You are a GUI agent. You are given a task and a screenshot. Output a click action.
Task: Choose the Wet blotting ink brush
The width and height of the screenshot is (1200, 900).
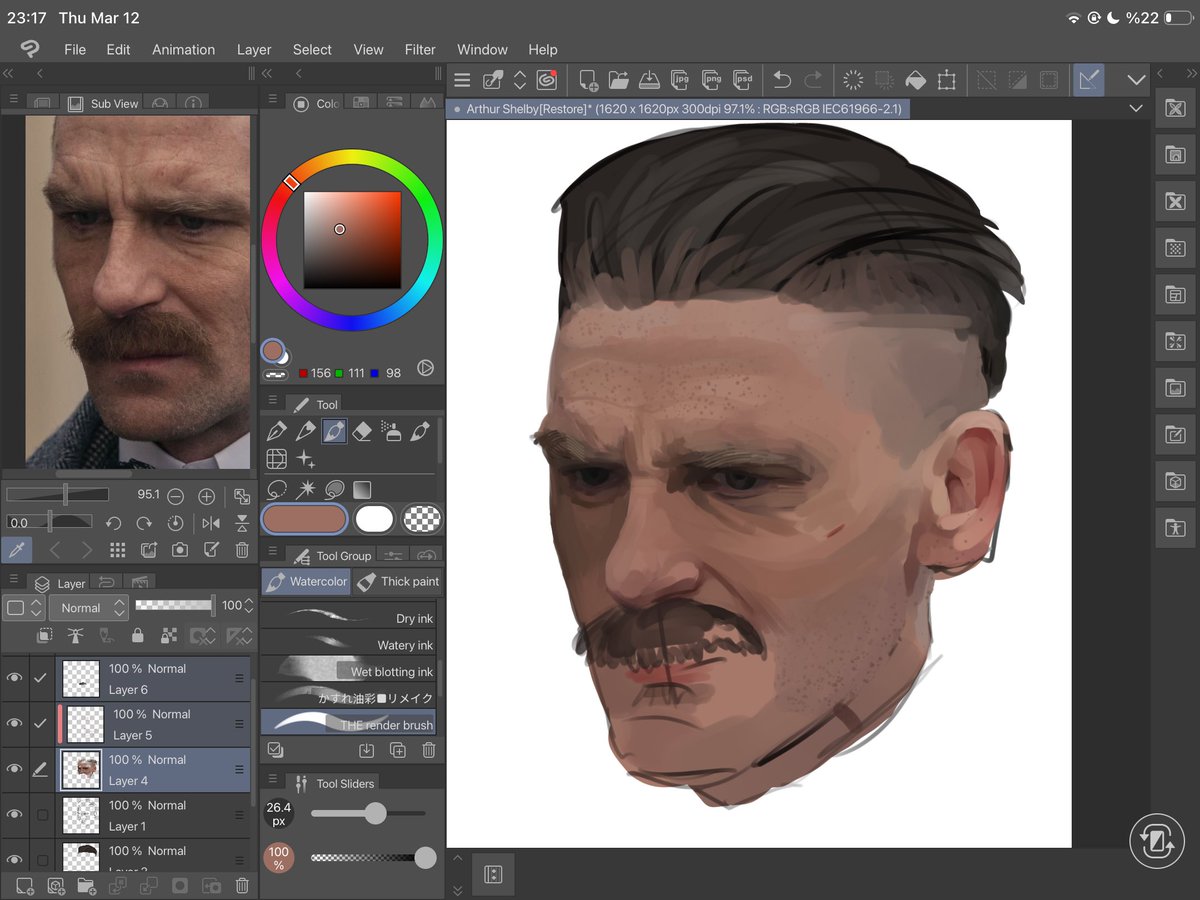point(348,671)
